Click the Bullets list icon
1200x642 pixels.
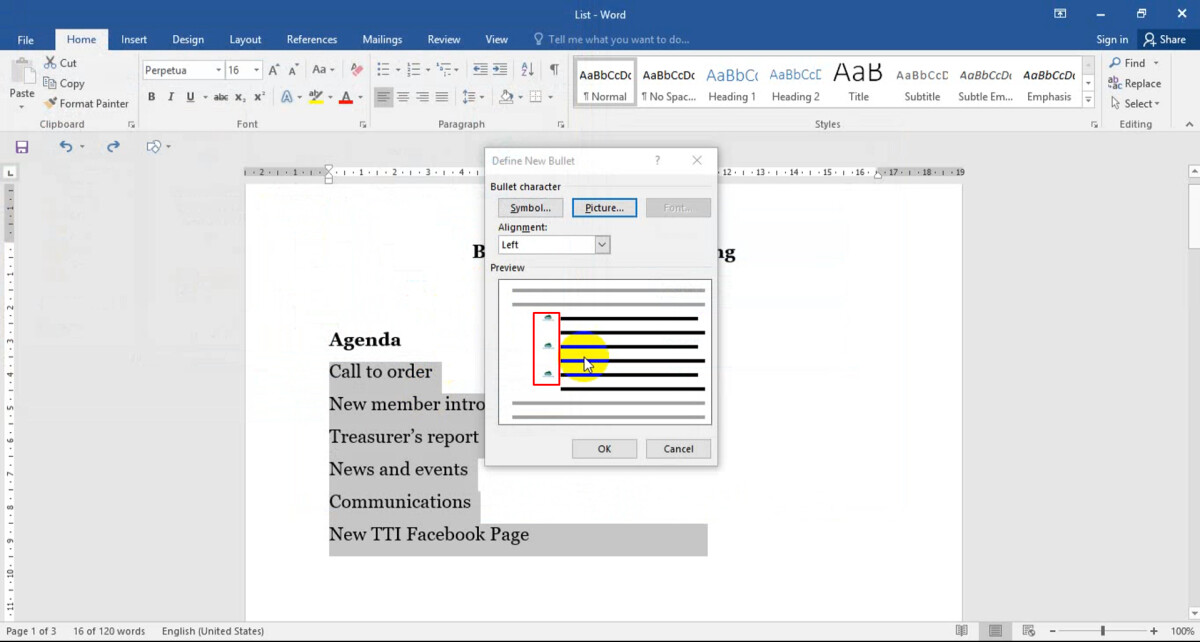(382, 69)
